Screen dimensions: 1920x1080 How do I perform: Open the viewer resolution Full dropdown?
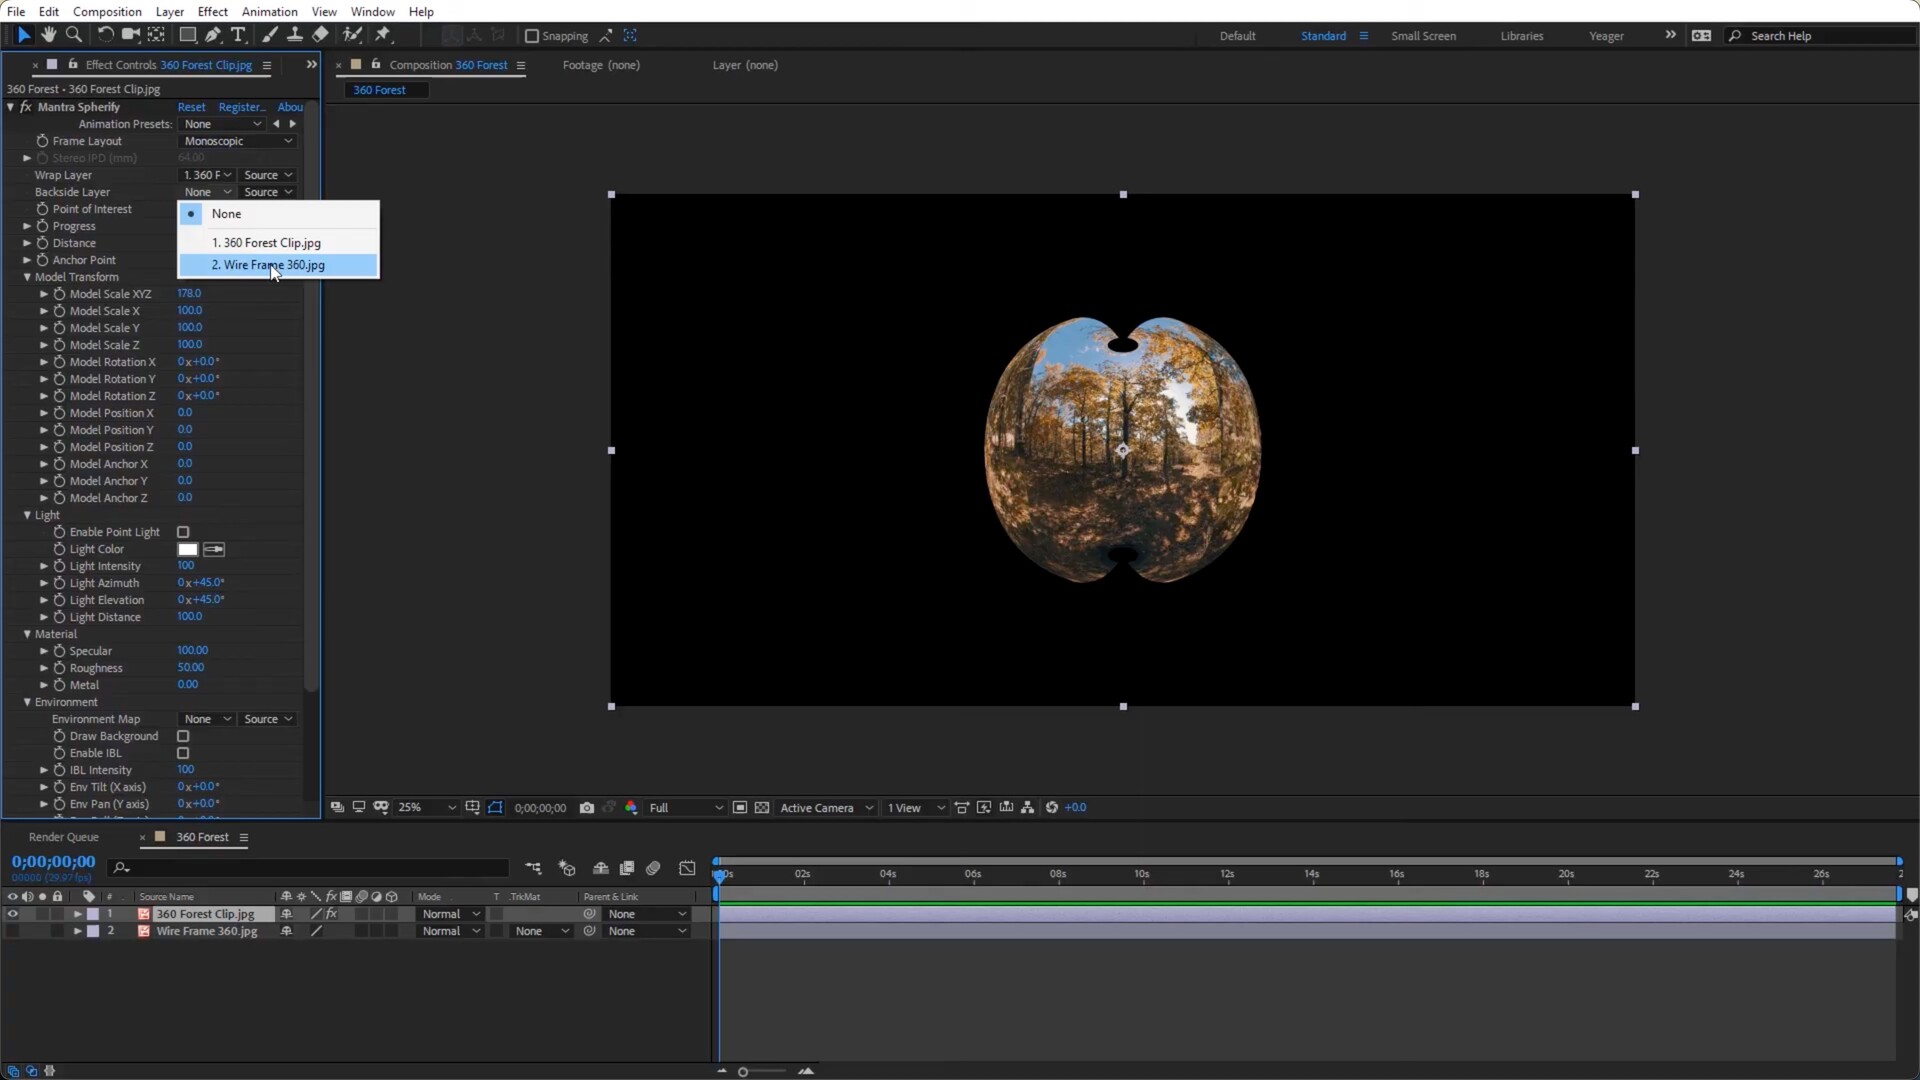[686, 808]
